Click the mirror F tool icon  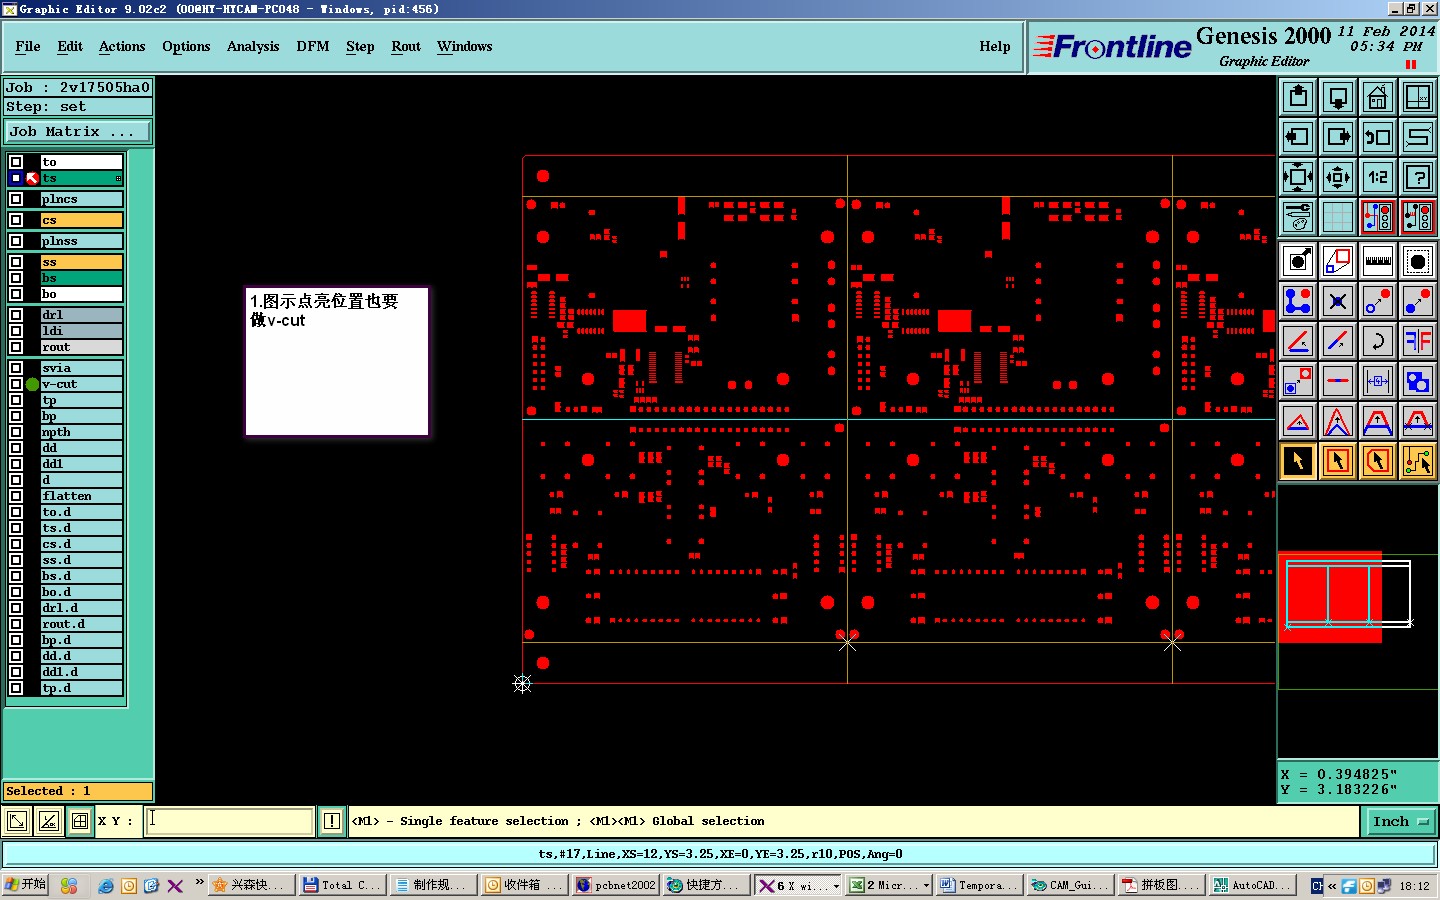1418,341
